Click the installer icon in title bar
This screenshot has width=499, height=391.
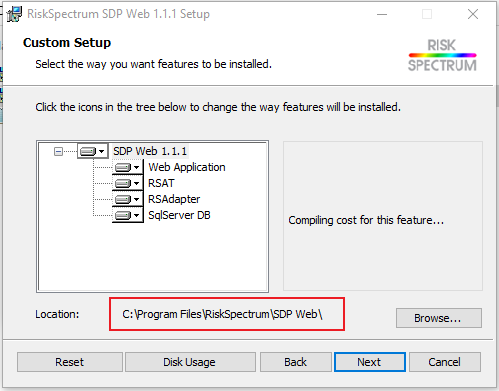pos(14,14)
